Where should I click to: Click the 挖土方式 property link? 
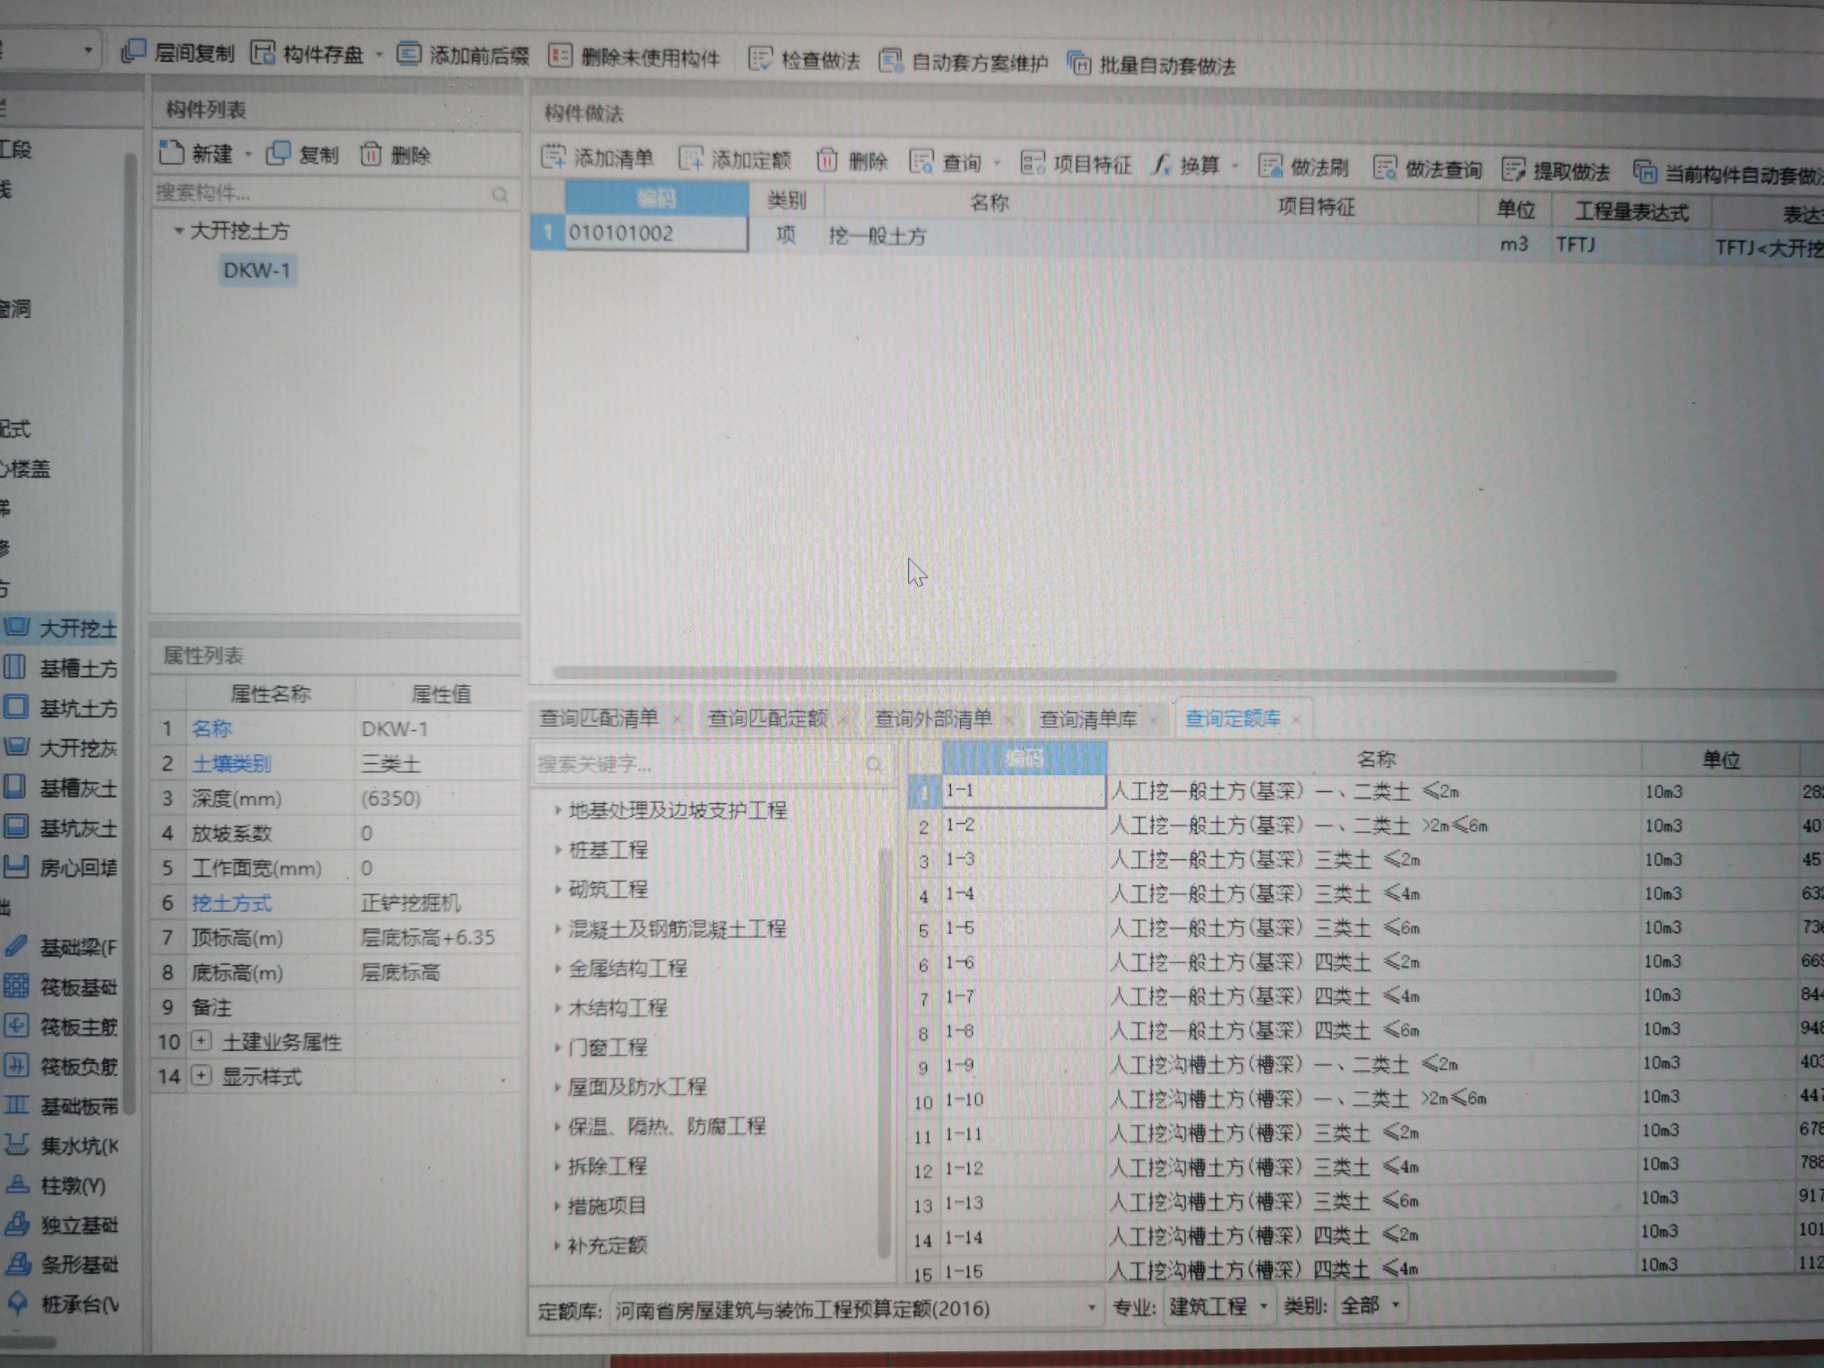[231, 903]
